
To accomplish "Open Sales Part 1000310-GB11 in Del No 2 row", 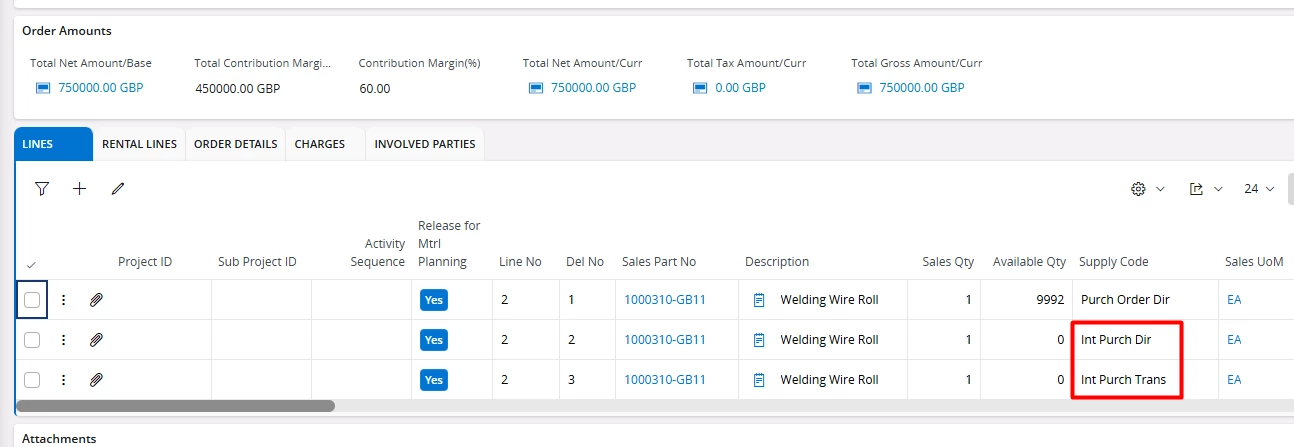I will [665, 340].
